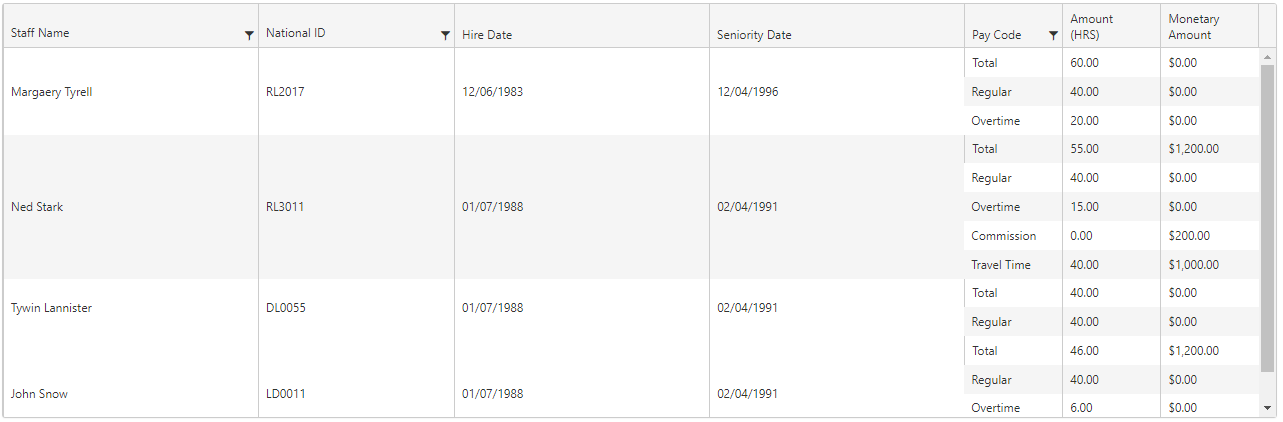1283x422 pixels.
Task: Click the scrollbar down arrow
Action: tap(1267, 408)
